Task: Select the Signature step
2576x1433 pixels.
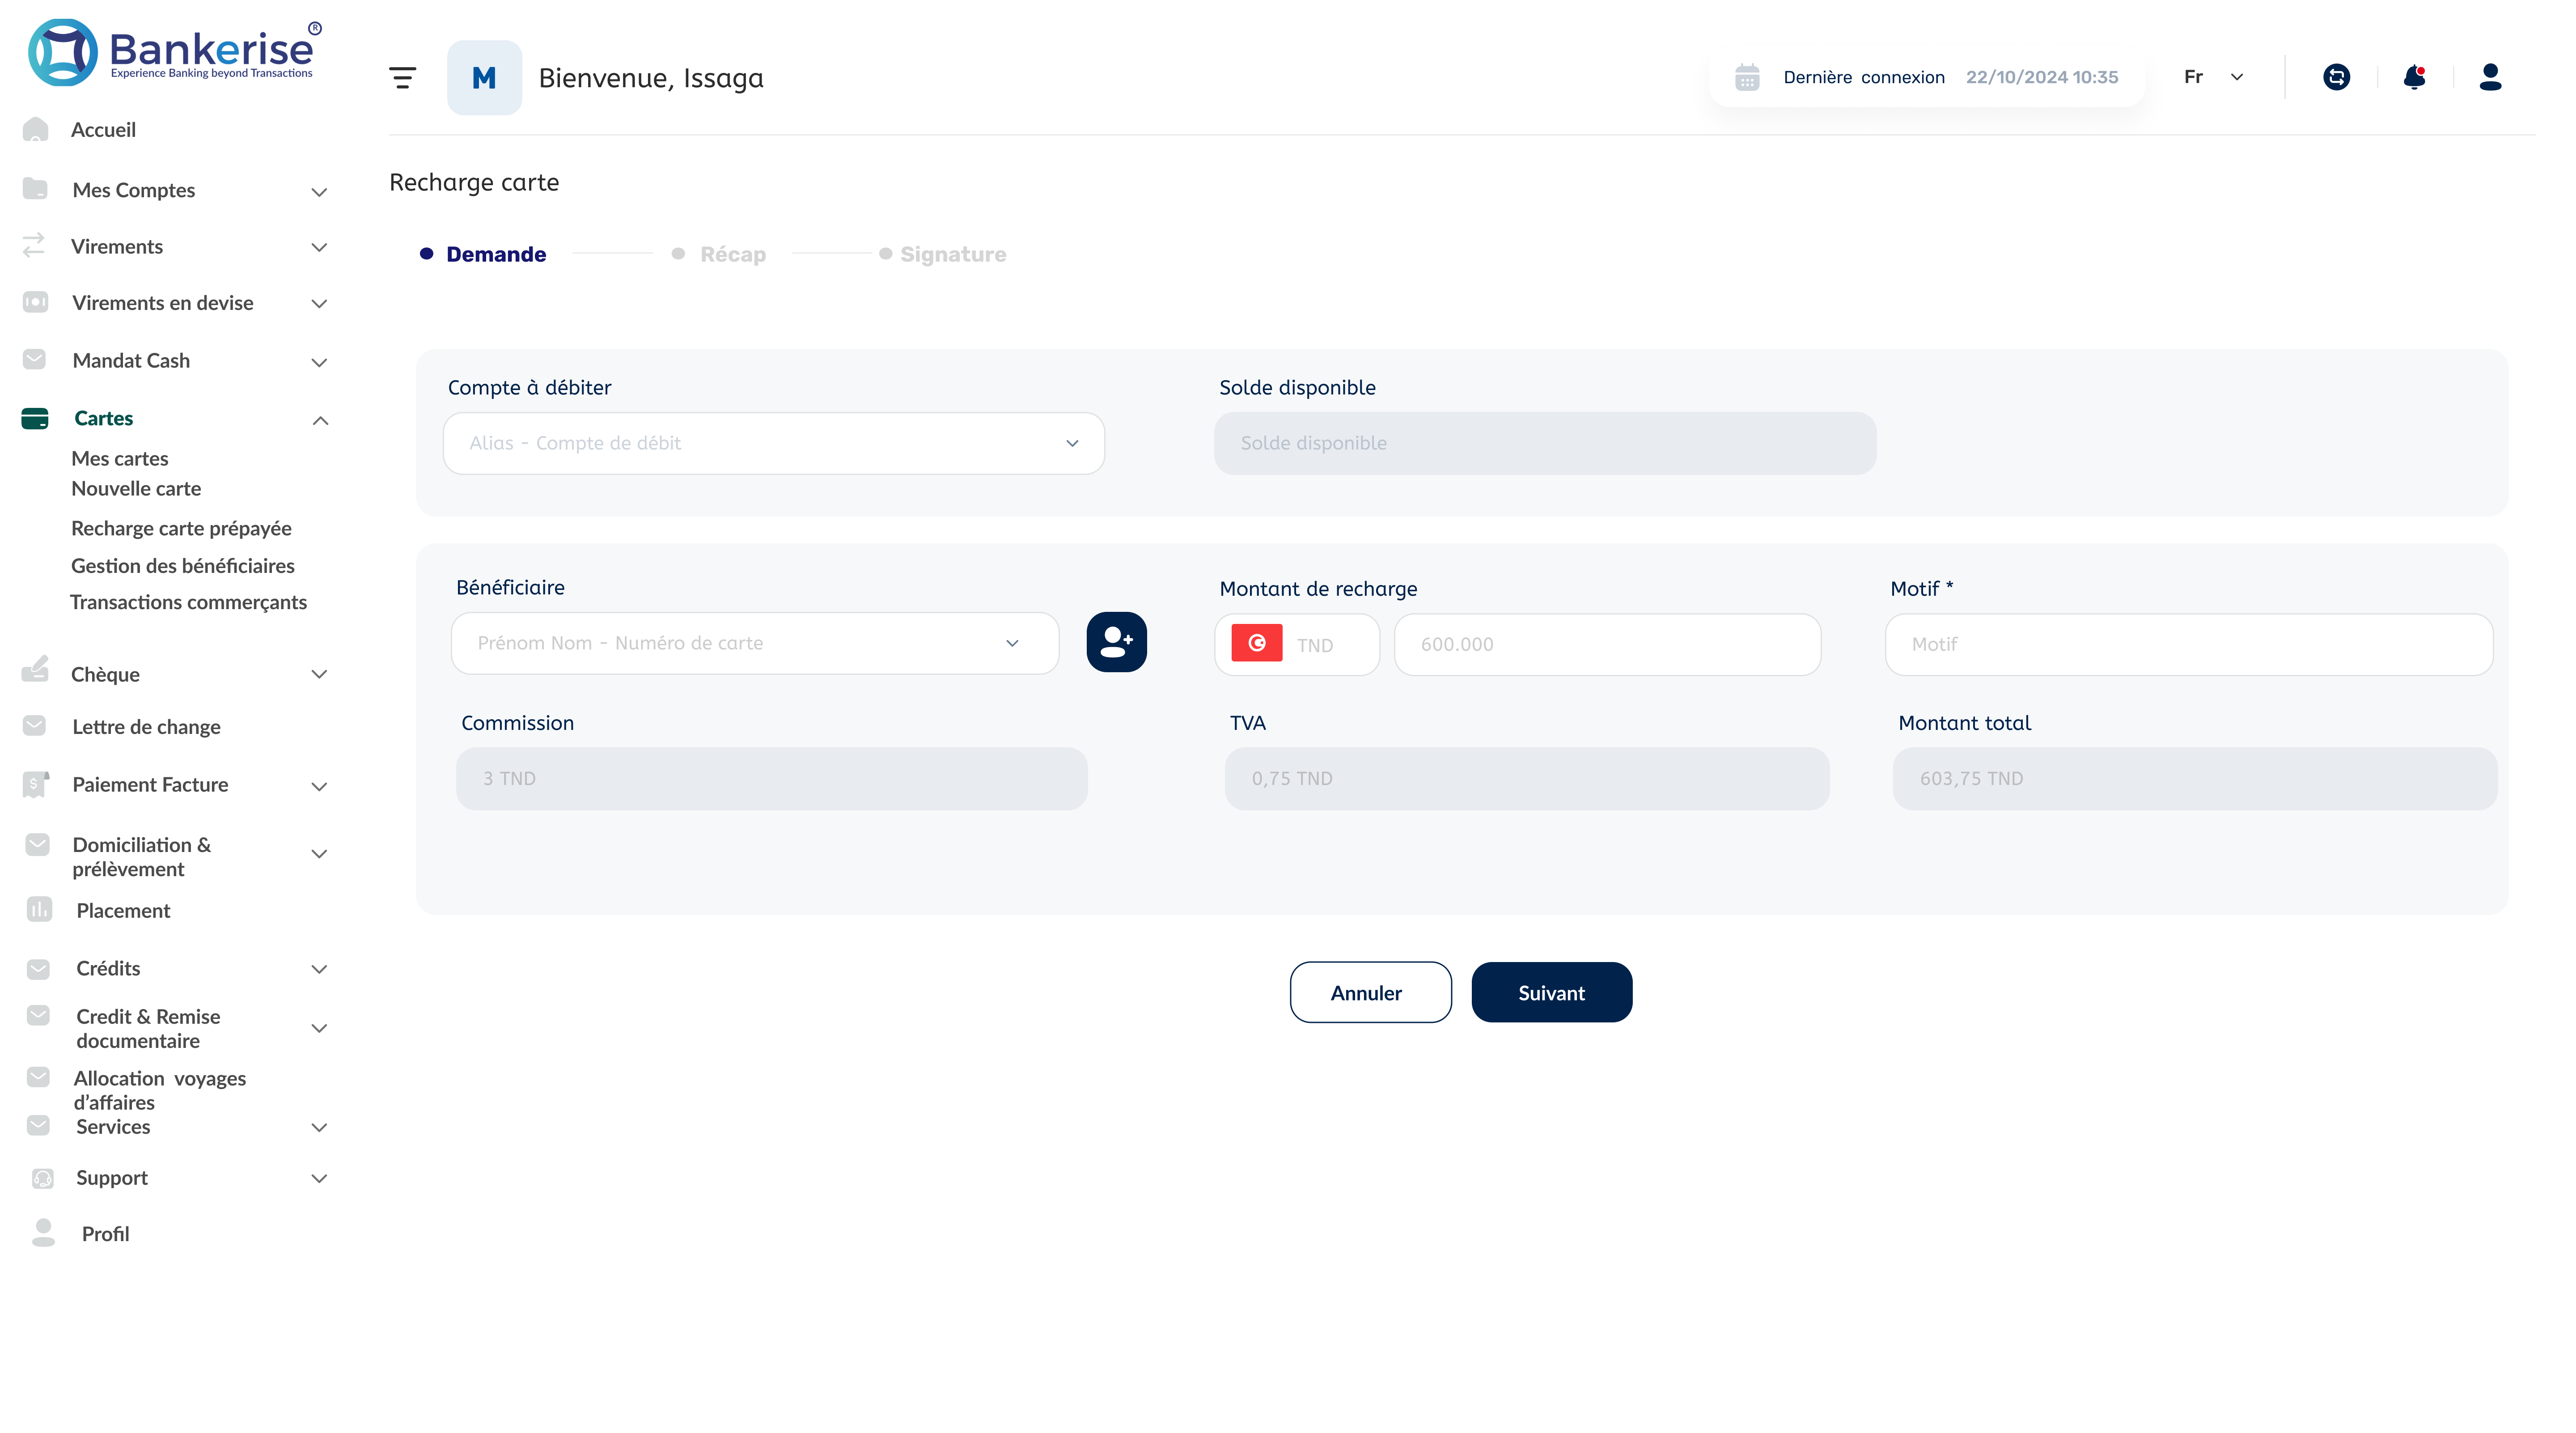Action: point(943,254)
